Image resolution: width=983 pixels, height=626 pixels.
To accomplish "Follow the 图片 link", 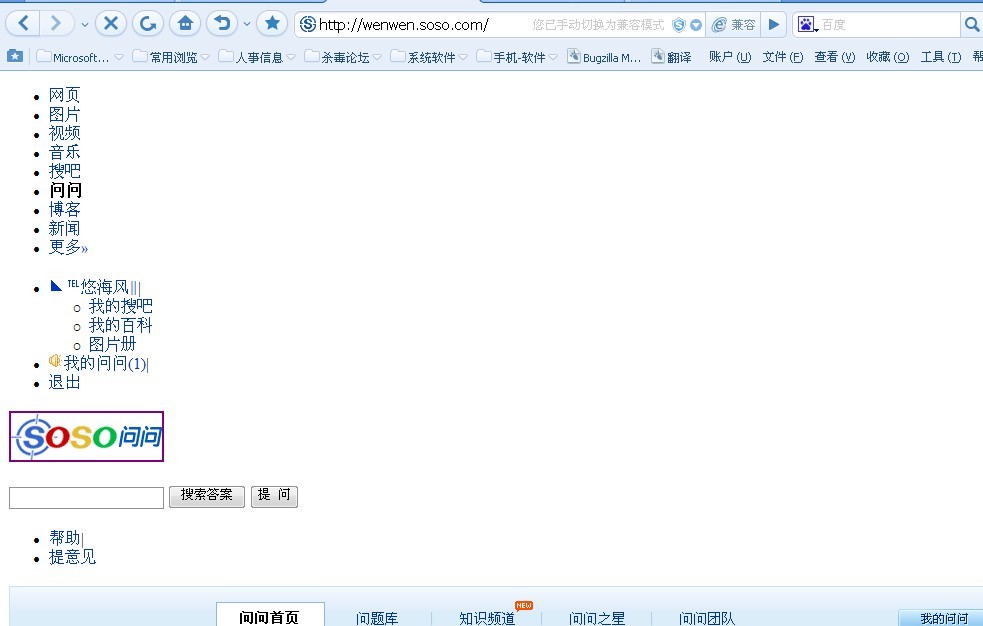I will point(65,114).
